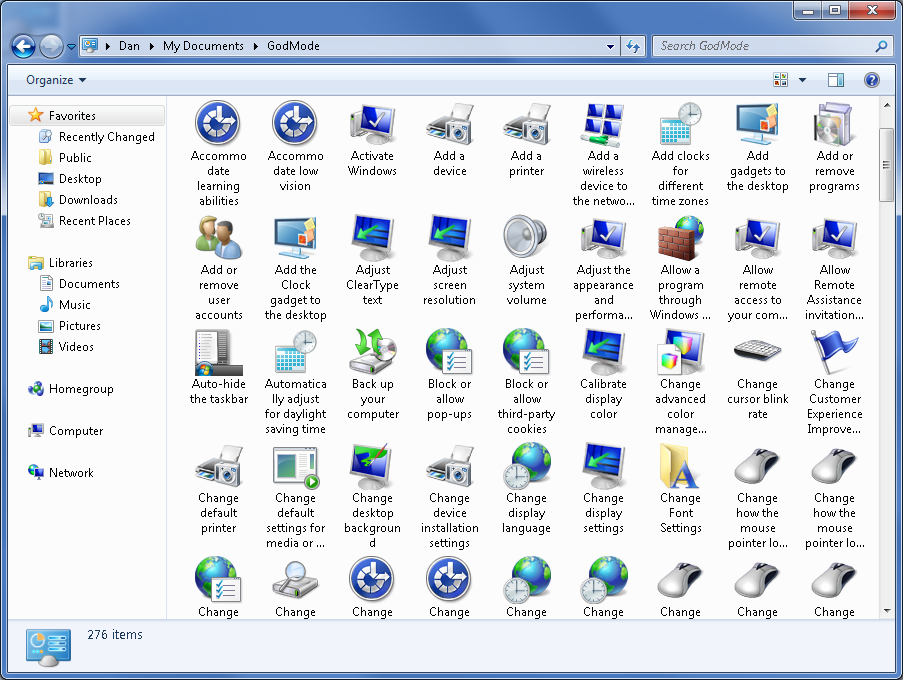Select the Change Font Settings icon

pyautogui.click(x=680, y=467)
